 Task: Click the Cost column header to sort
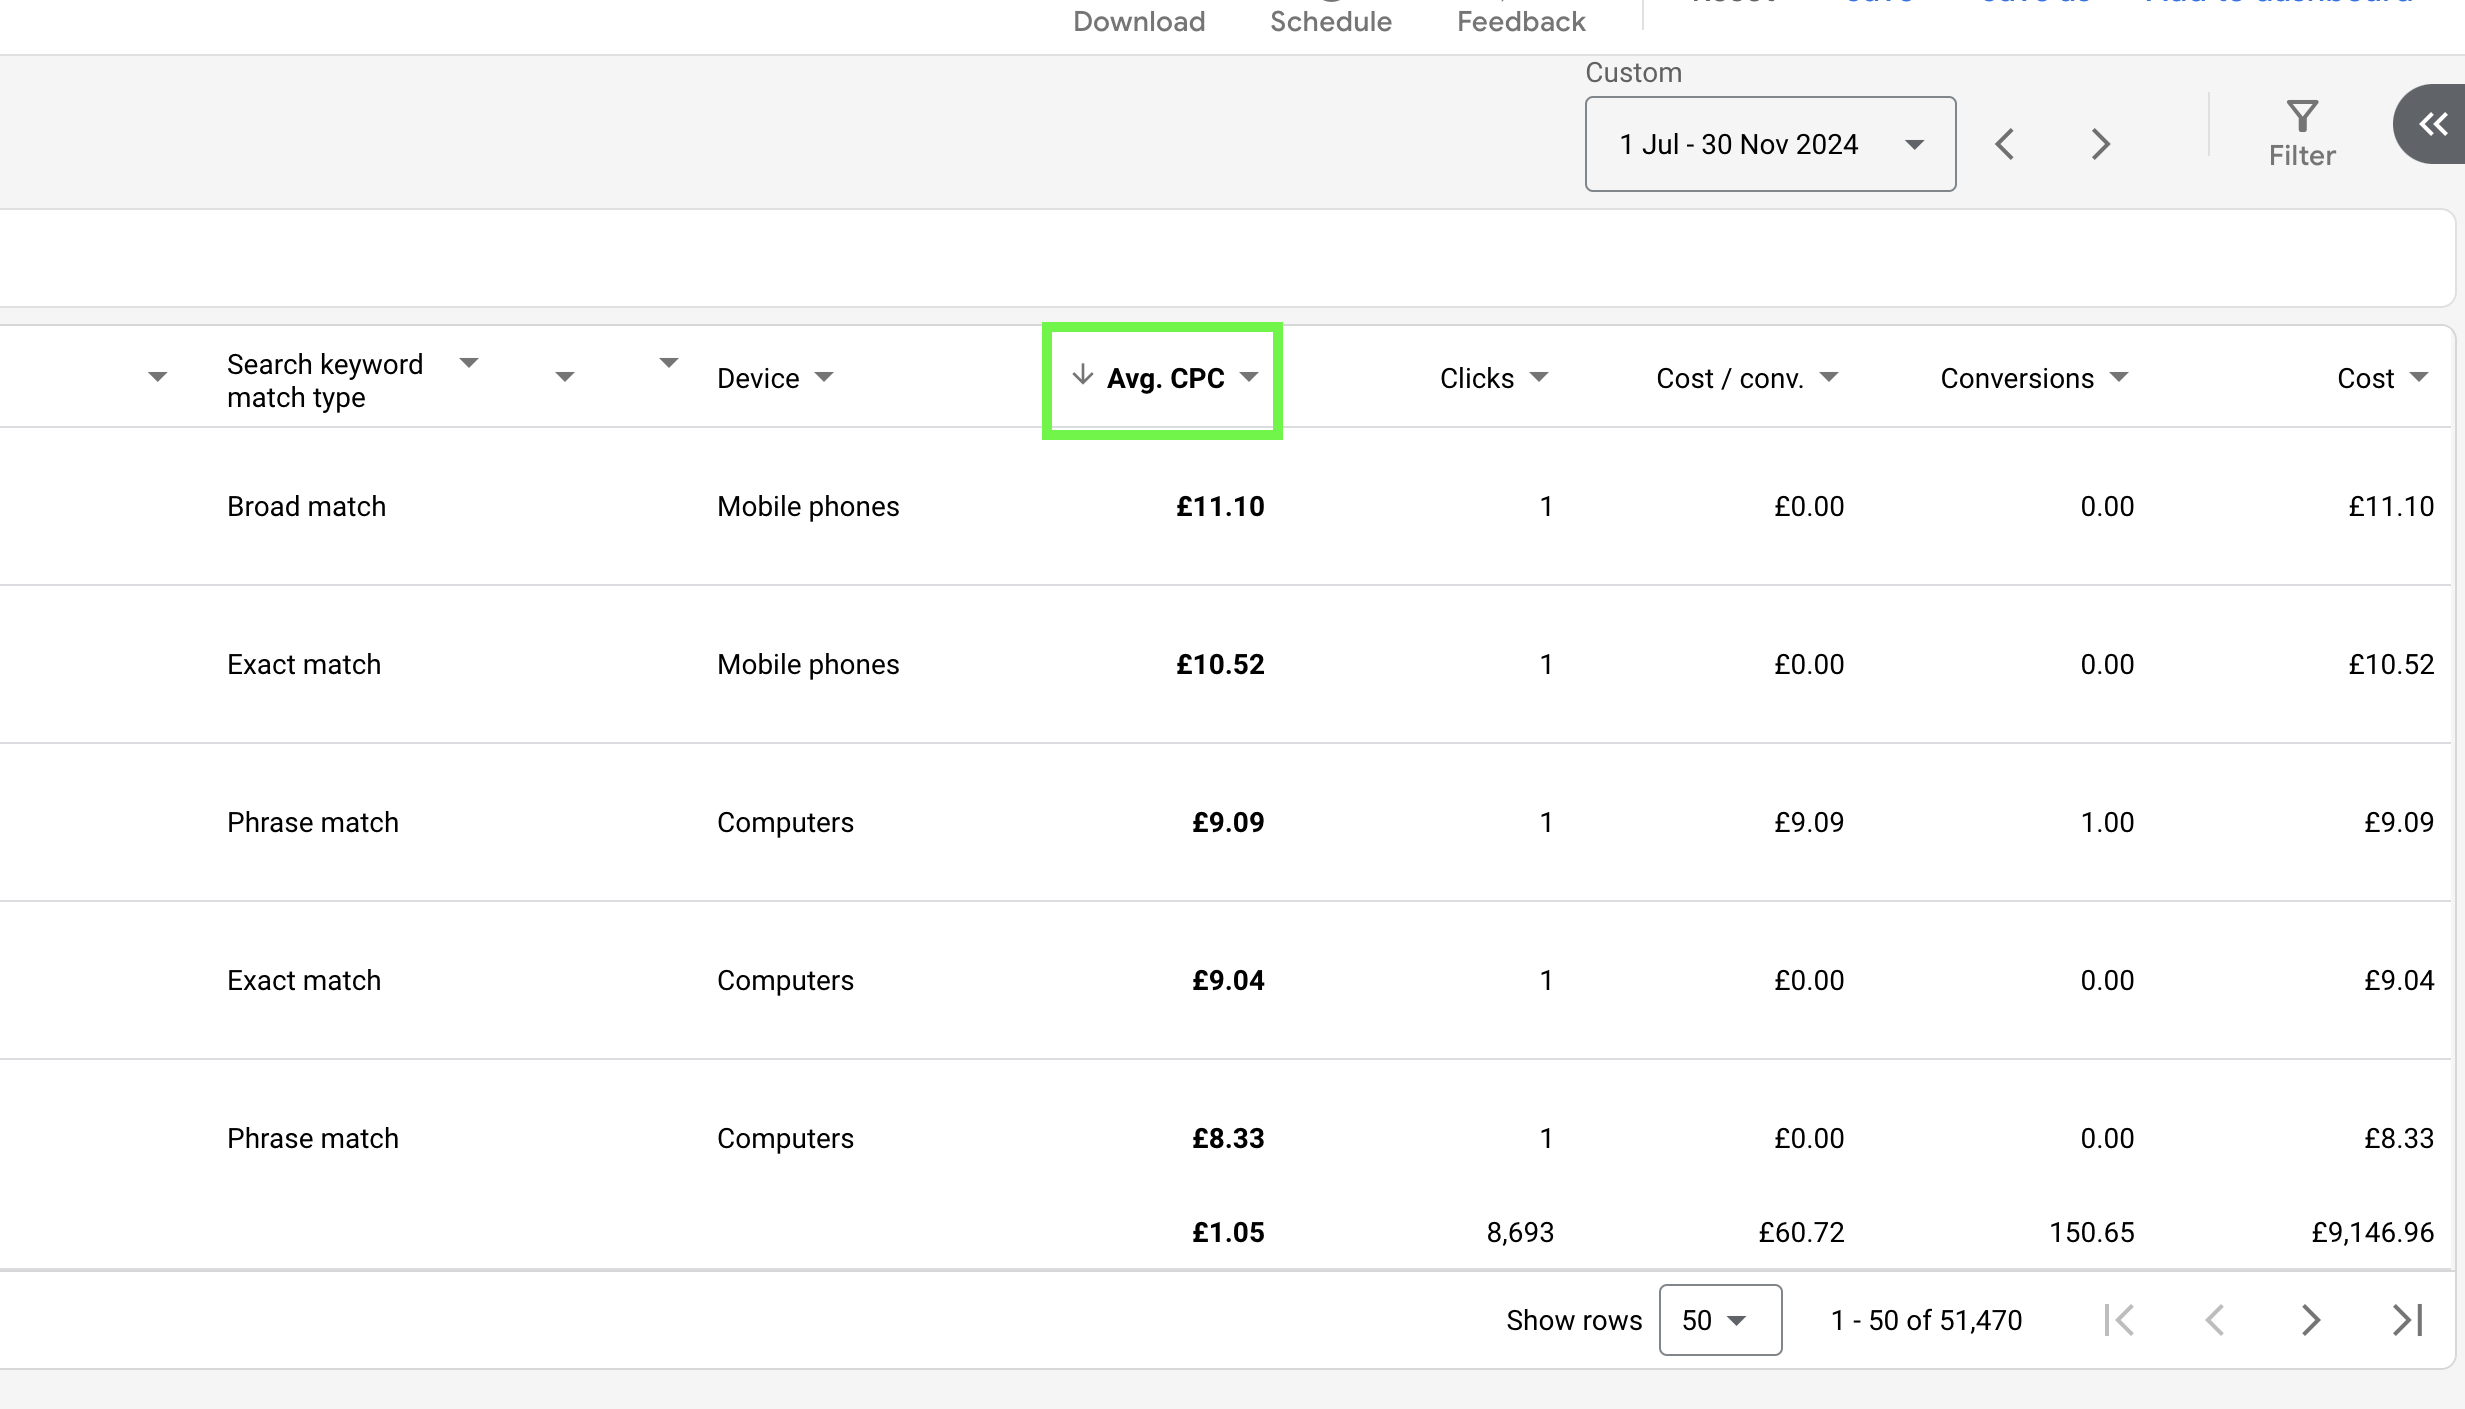click(2367, 378)
